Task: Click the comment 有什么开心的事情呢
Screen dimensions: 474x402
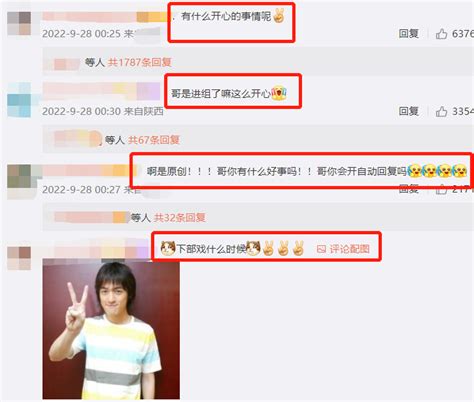Action: tap(226, 16)
